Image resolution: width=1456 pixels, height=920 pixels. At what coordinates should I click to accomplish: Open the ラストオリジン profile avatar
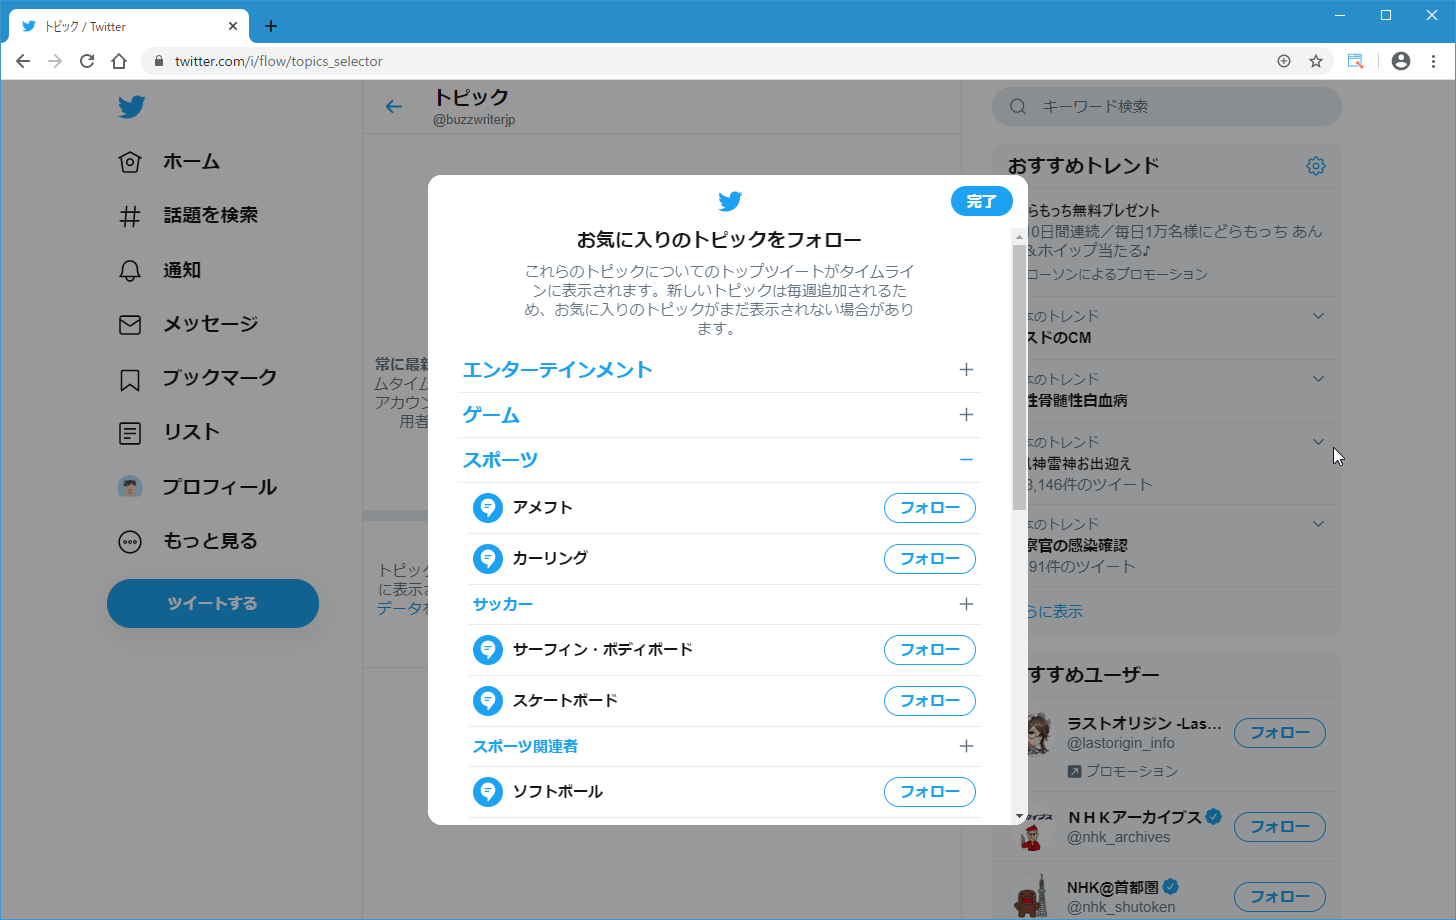coord(1040,733)
